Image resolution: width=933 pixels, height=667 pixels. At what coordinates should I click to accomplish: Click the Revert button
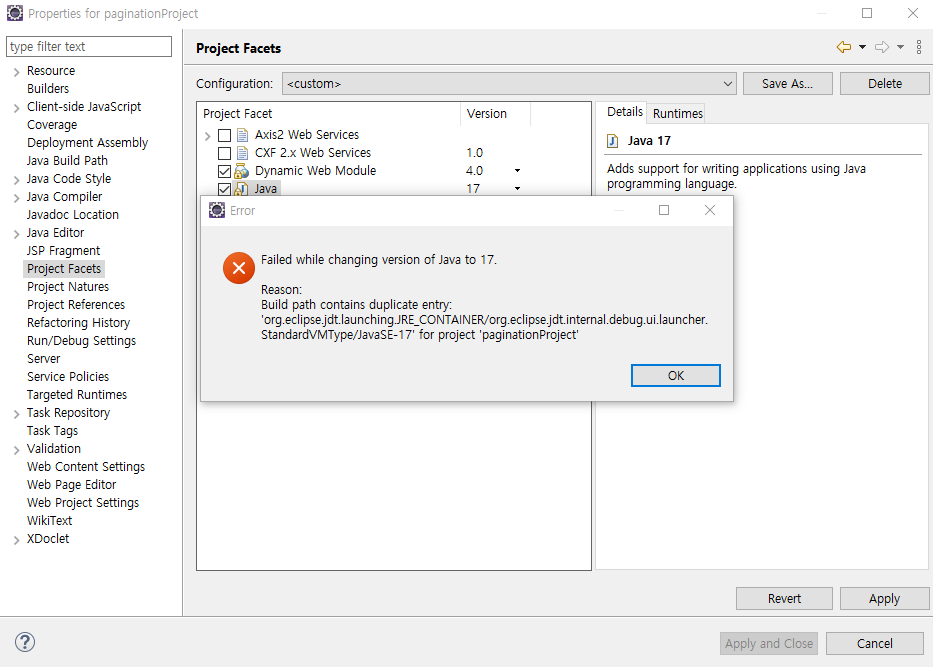tap(784, 599)
